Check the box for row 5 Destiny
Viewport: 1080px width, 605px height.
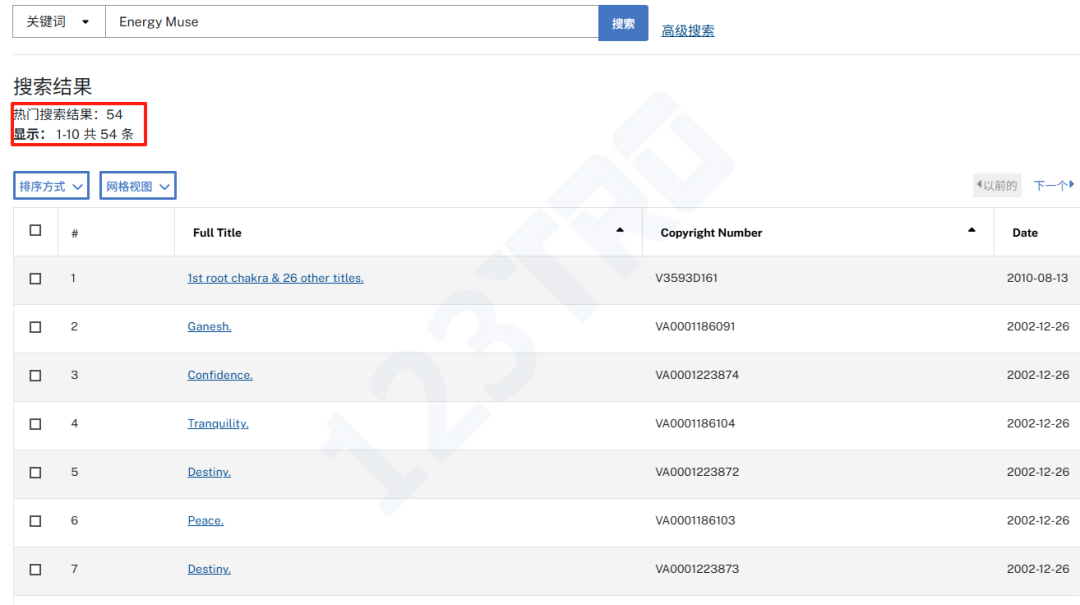35,473
